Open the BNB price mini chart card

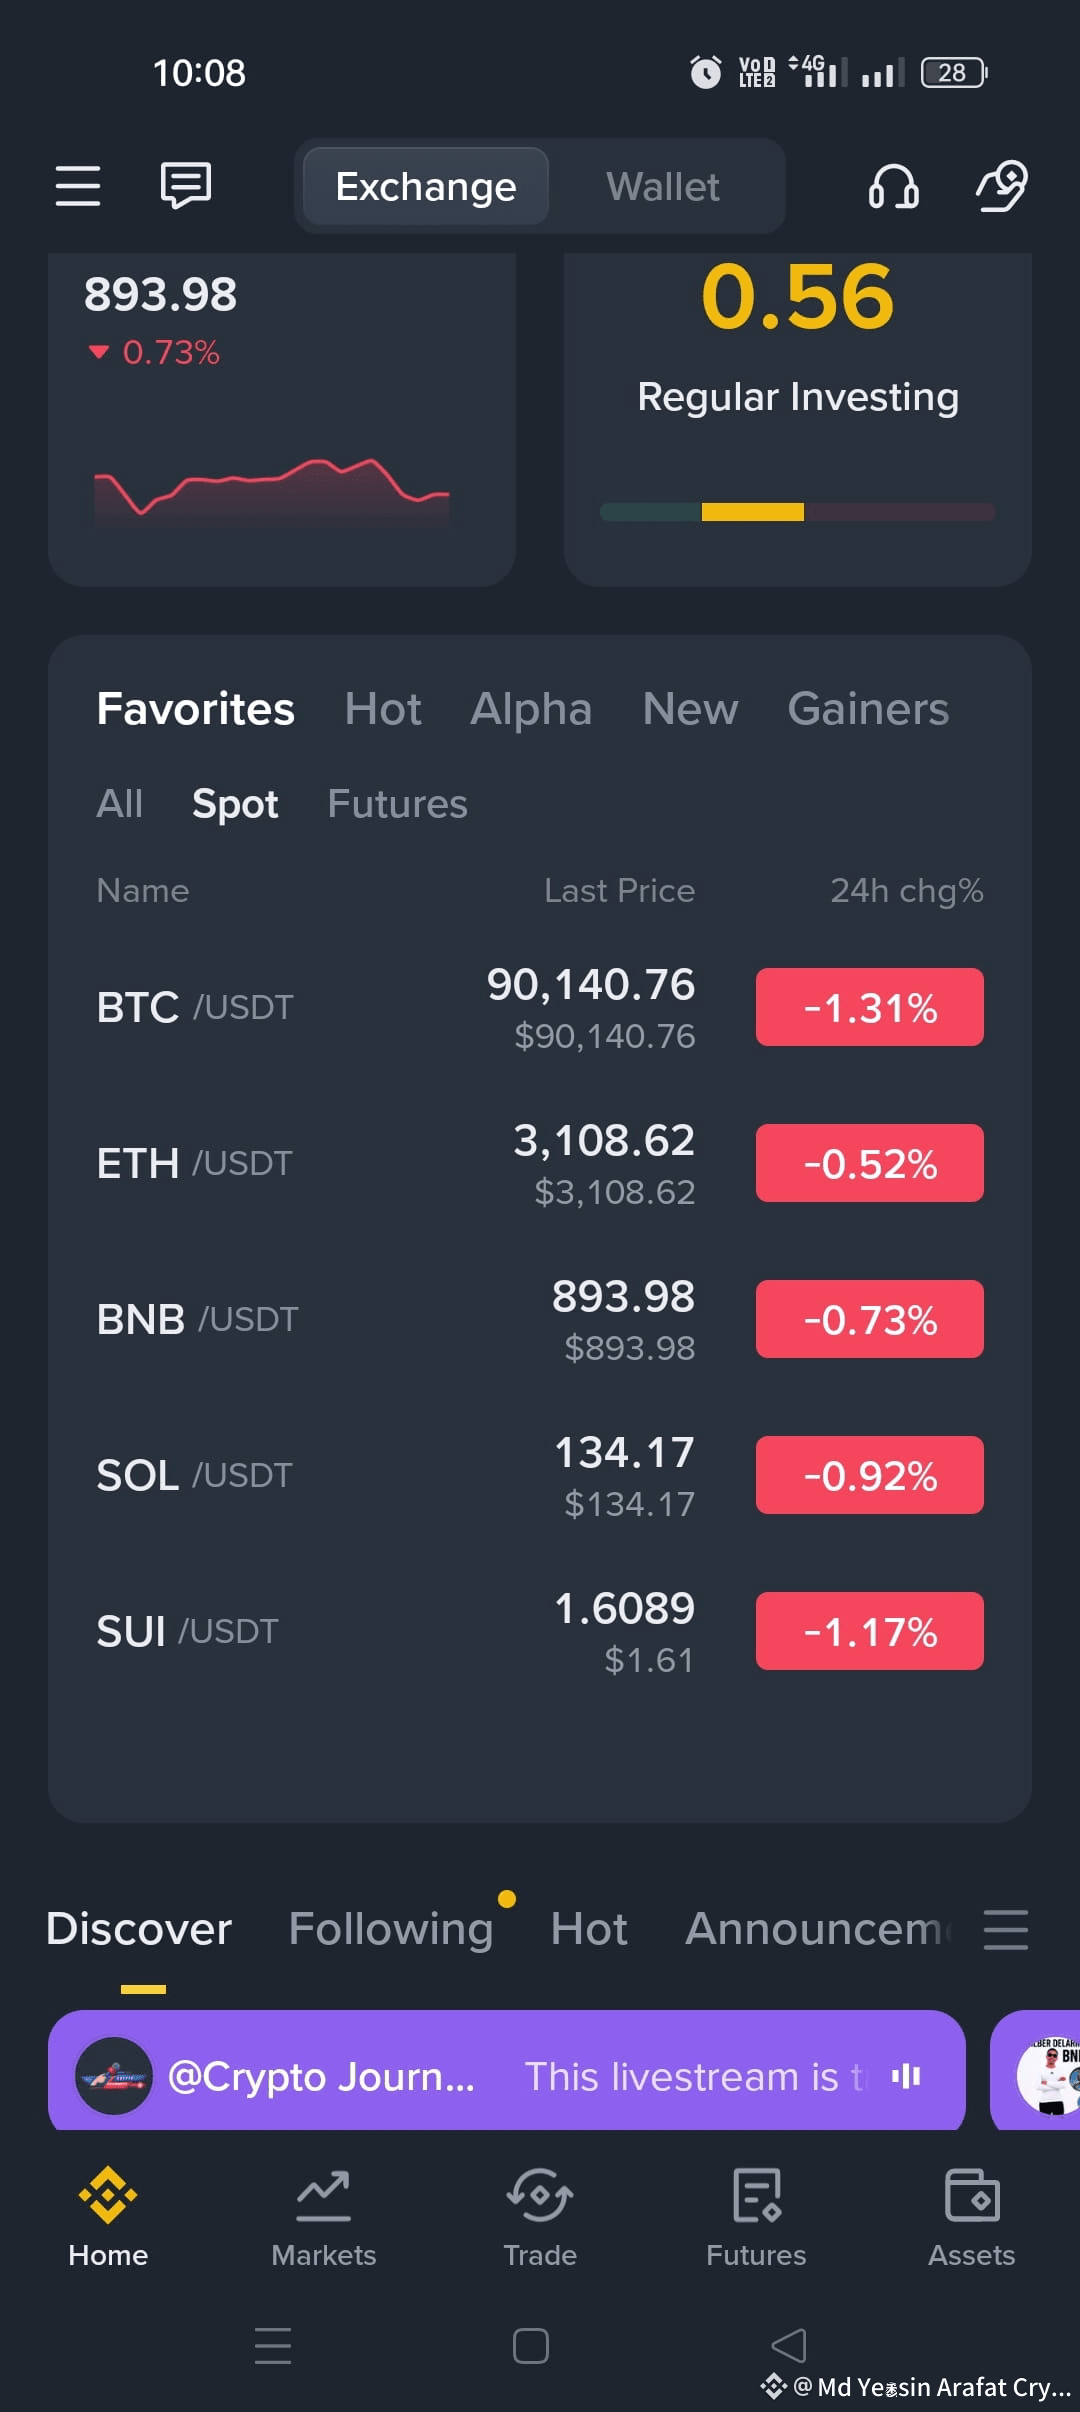282,420
